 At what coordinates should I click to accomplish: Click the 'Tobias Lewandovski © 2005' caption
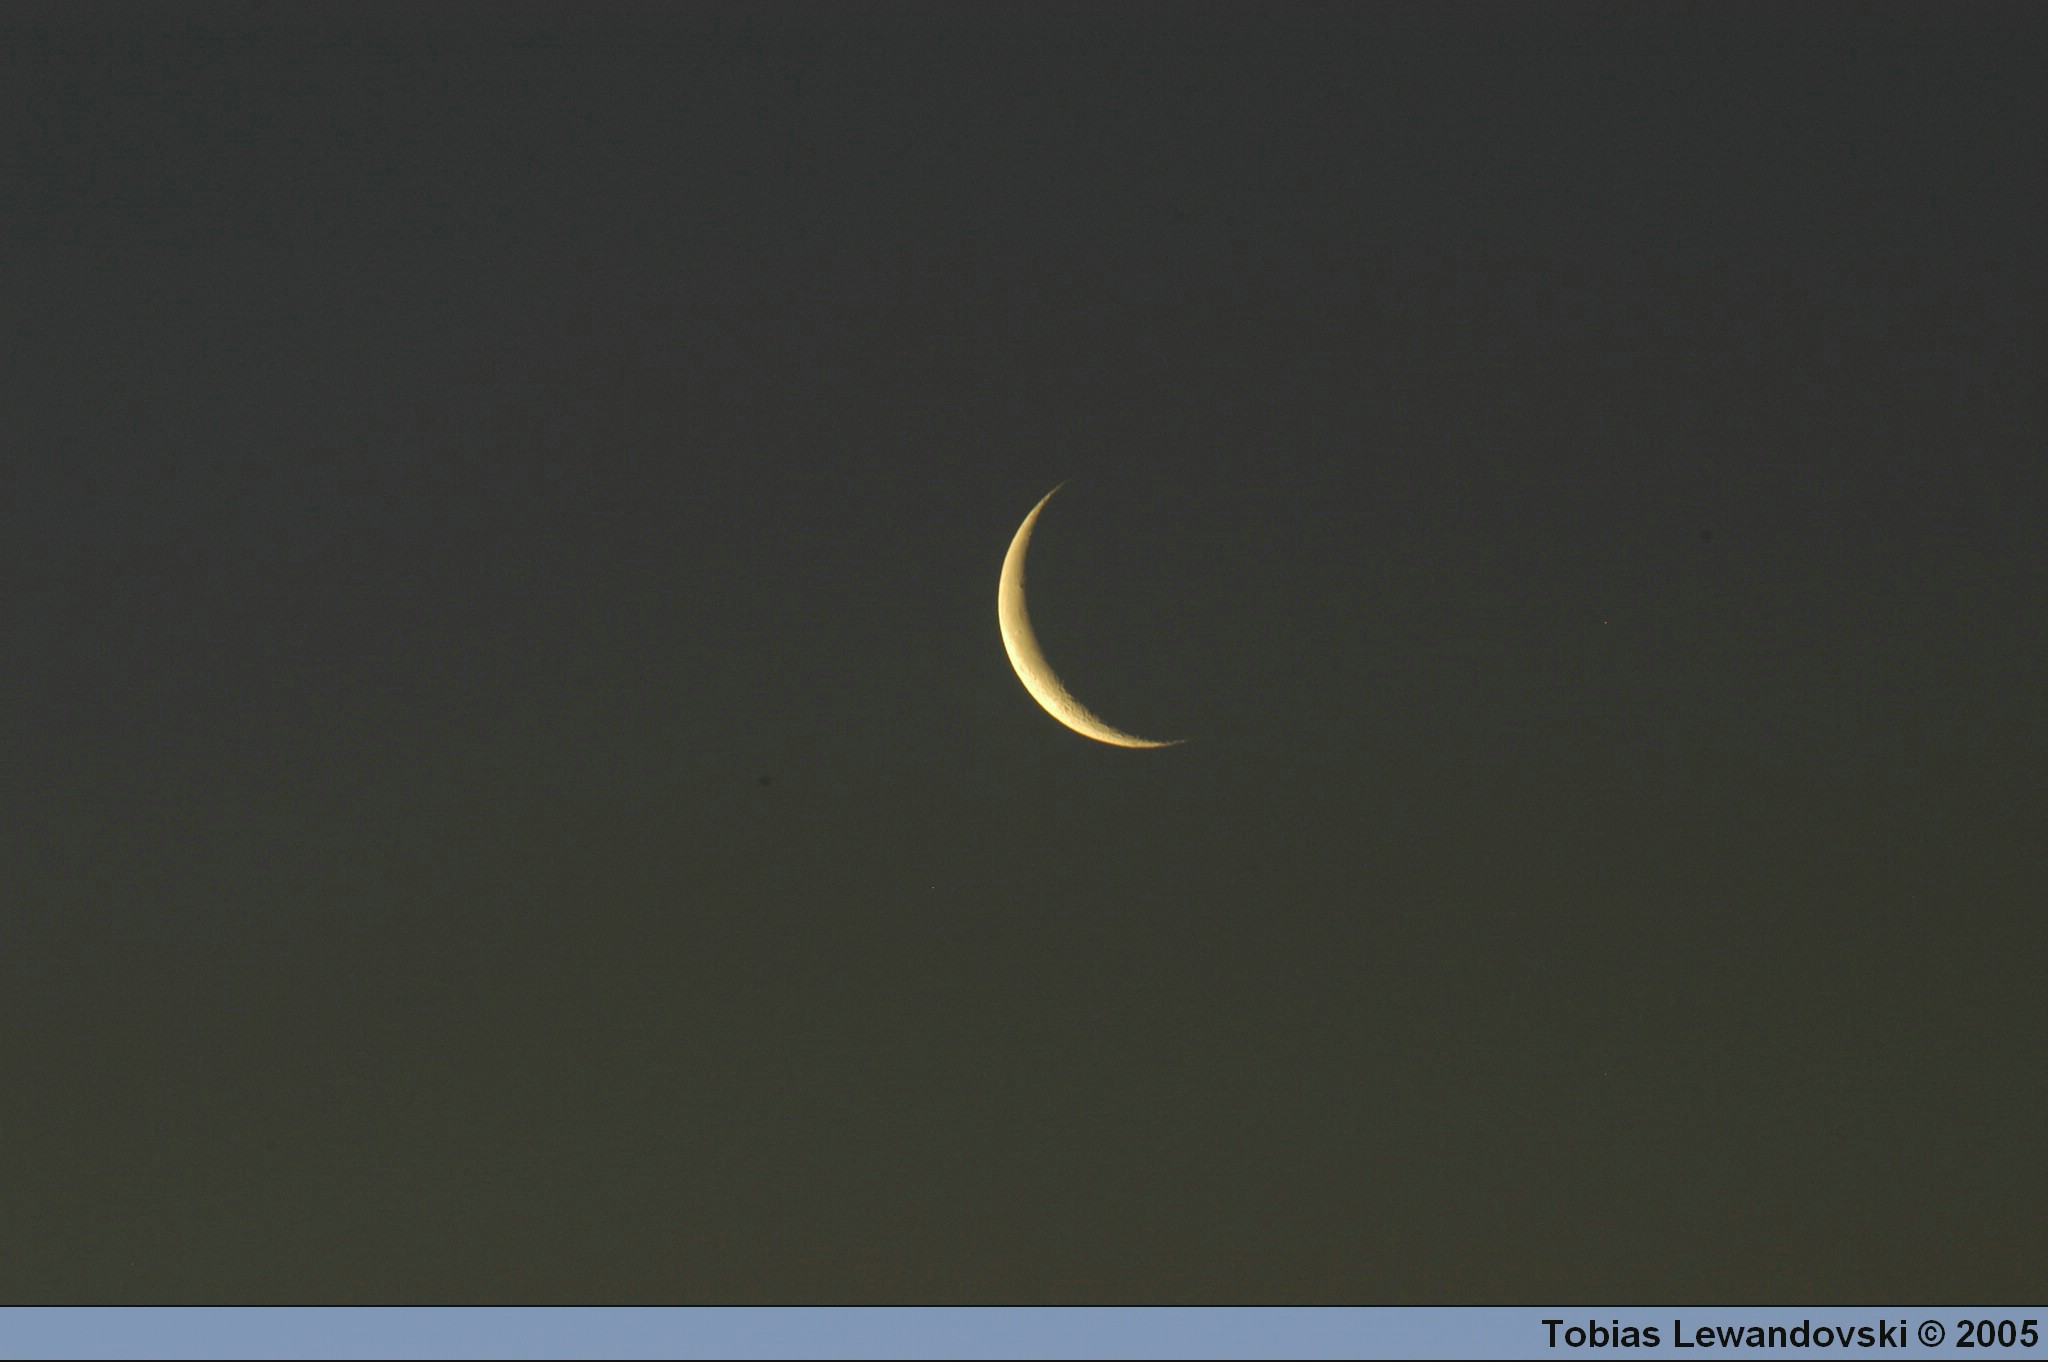point(1789,1334)
